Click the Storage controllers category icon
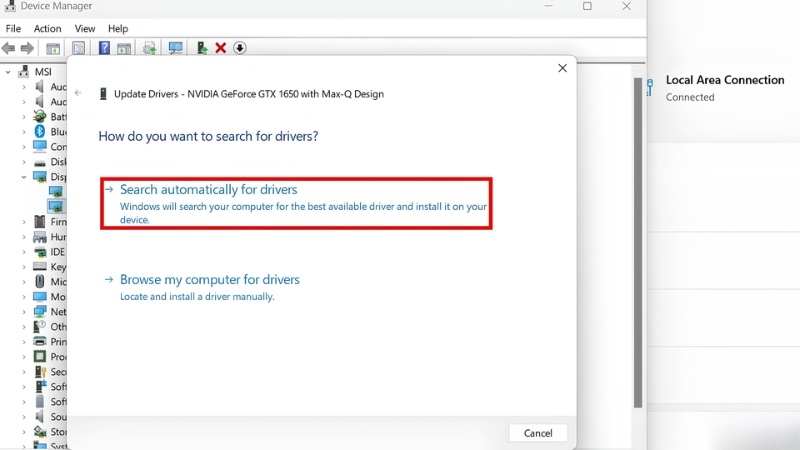This screenshot has height=450, width=800. 40,432
